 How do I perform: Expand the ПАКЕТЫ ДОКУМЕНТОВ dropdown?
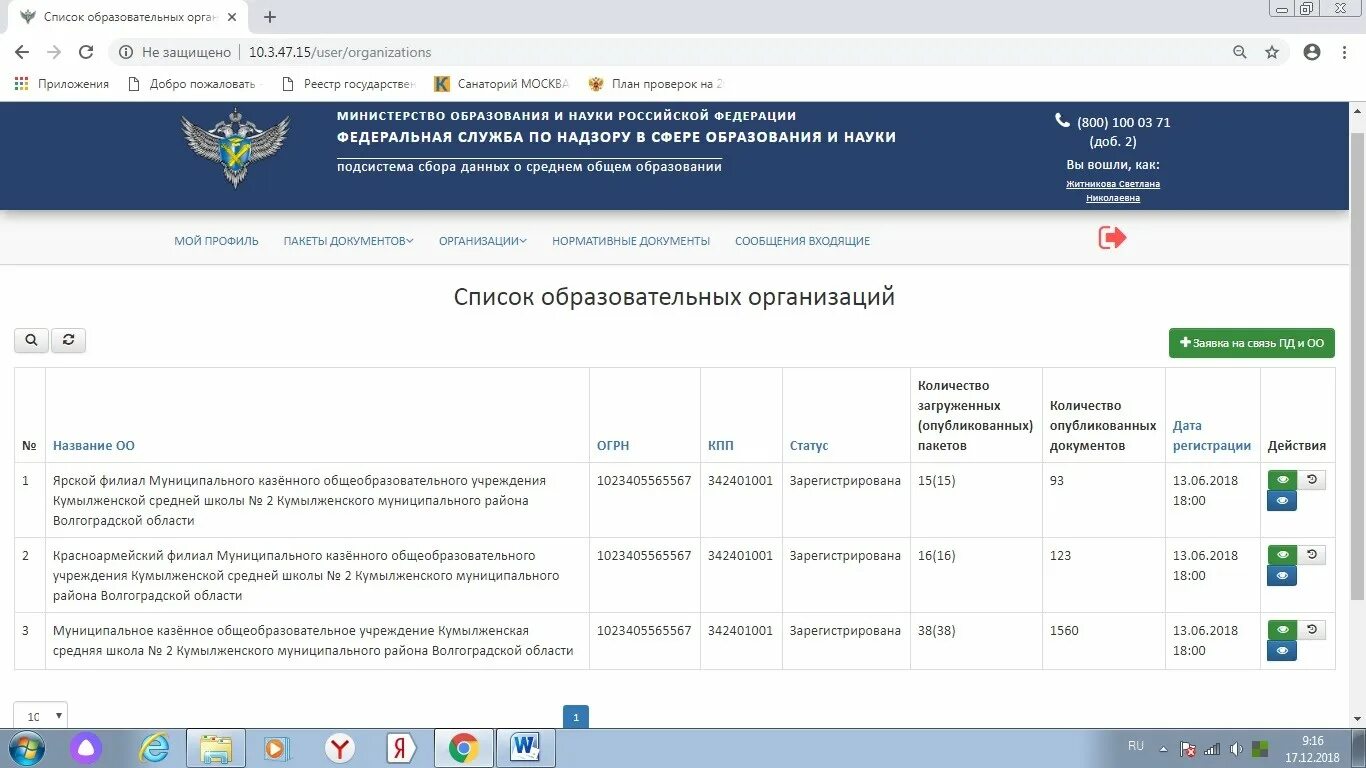coord(347,240)
